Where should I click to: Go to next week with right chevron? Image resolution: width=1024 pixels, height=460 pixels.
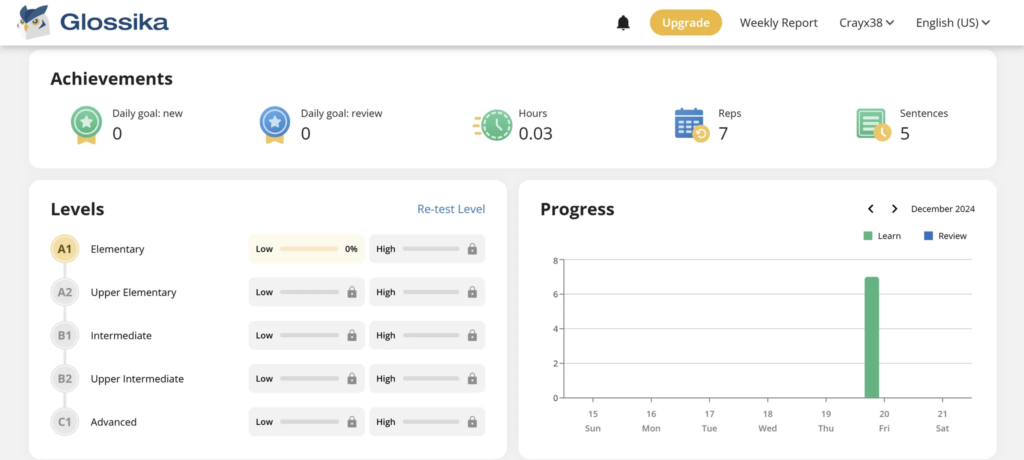894,209
